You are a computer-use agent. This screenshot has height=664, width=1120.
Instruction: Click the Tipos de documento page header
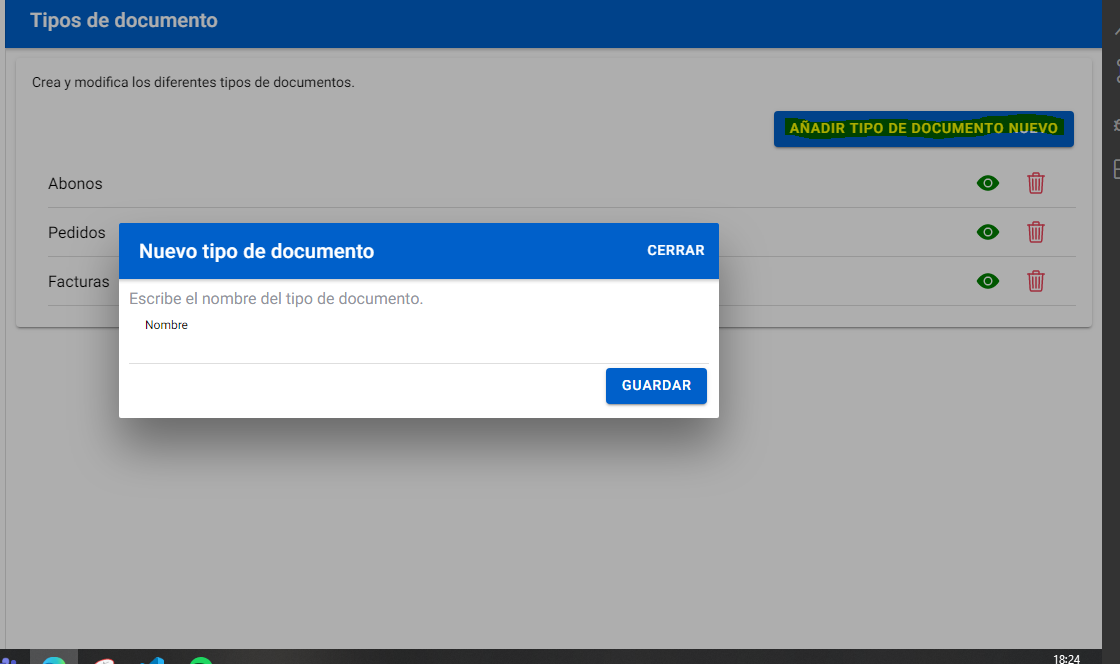point(124,20)
